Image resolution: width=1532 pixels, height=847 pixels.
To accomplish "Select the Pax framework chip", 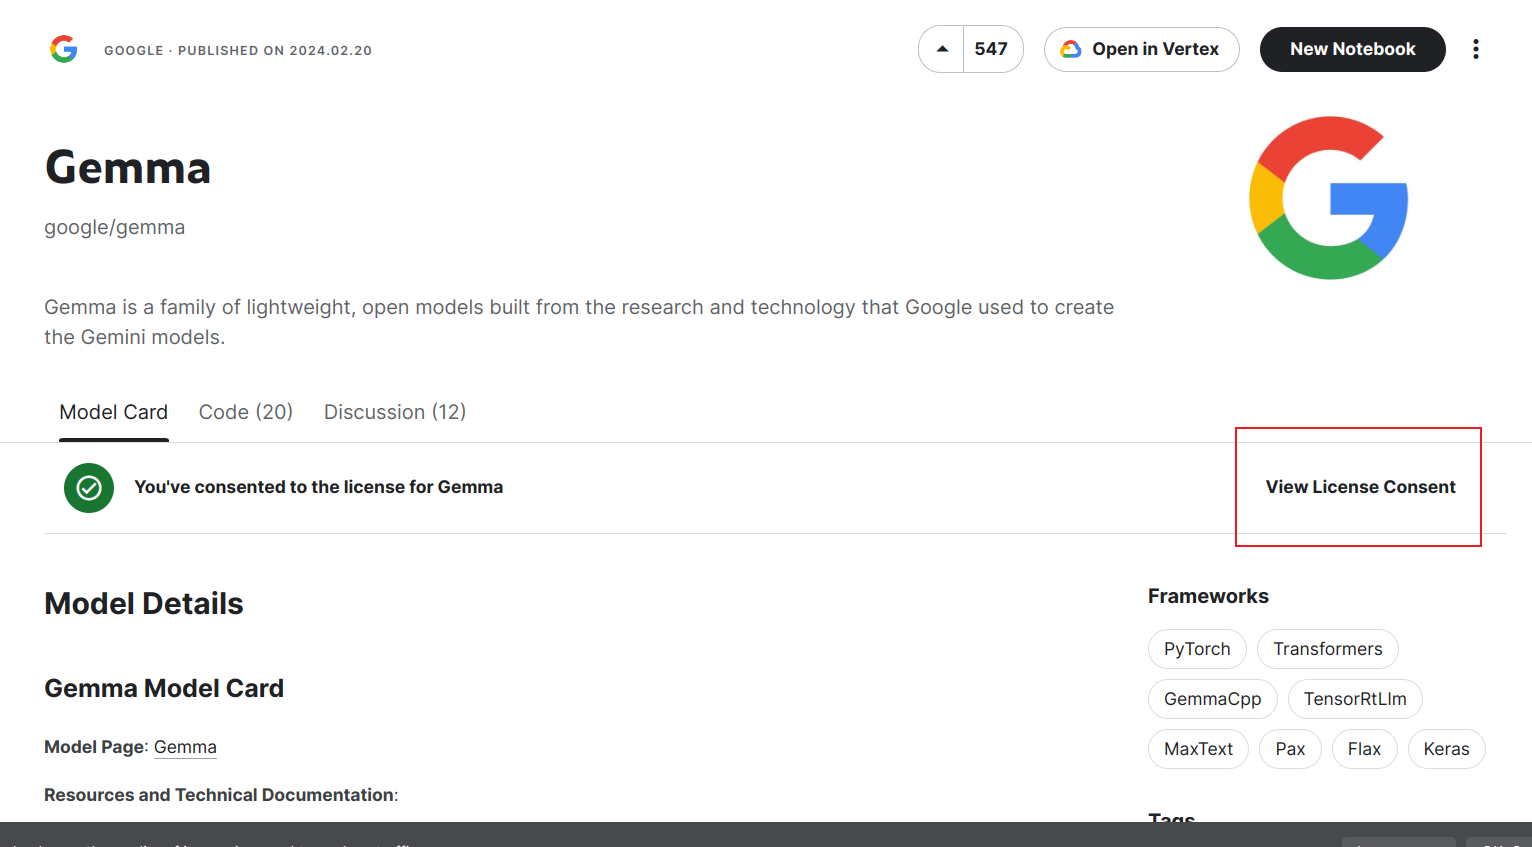I will pos(1290,749).
